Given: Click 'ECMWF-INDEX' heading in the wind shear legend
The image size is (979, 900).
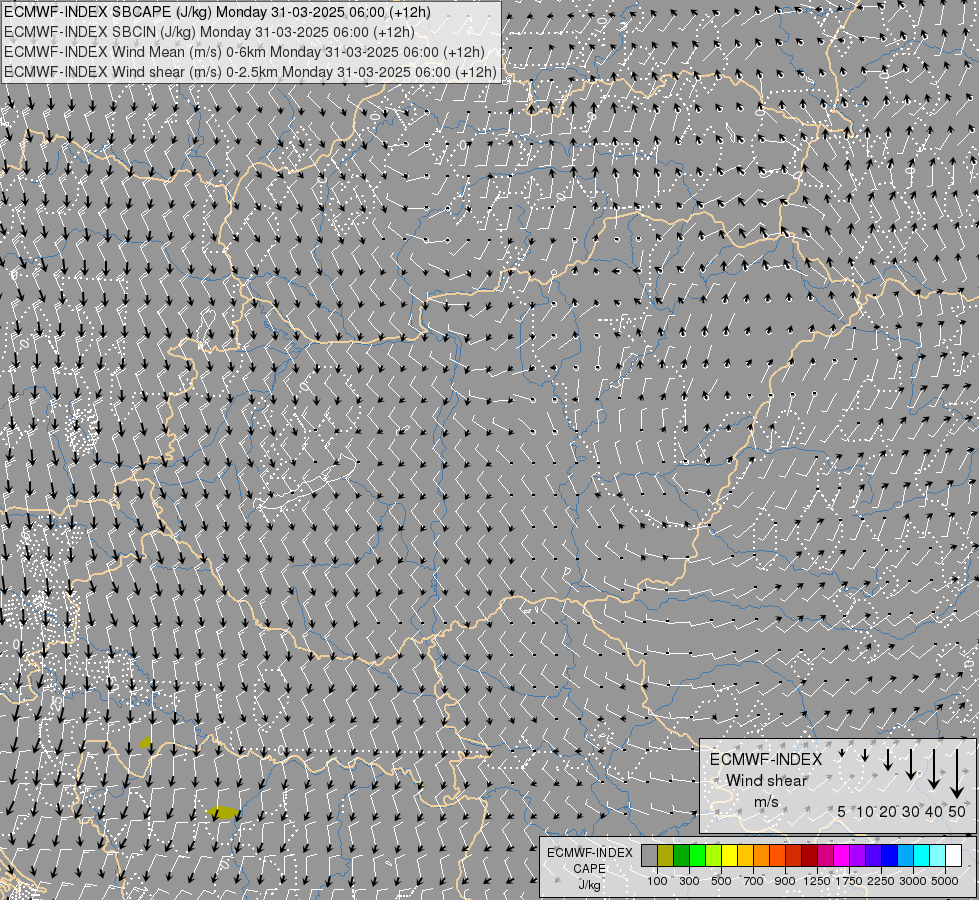Looking at the screenshot, I should coord(766,759).
